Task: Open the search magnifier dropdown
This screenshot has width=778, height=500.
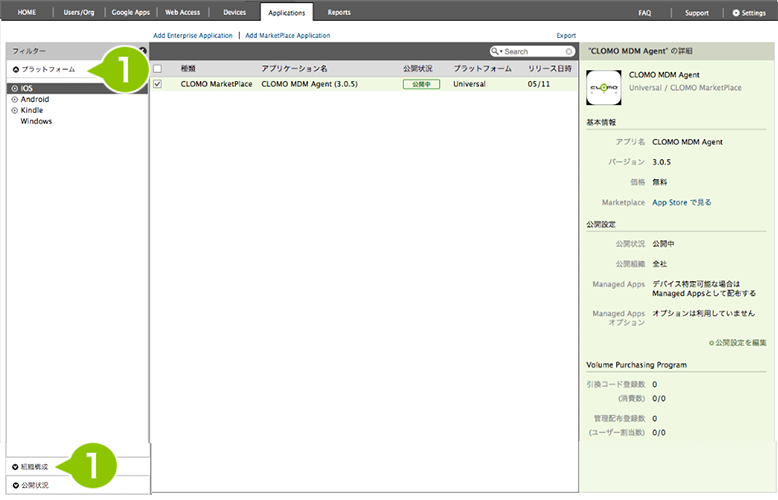Action: [x=497, y=52]
